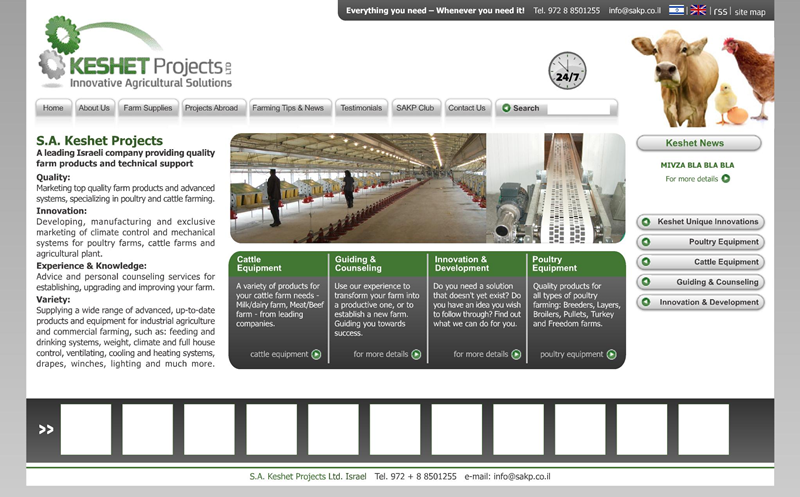Viewport: 800px width, 497px height.
Task: Click the cow and chicken header image
Action: pos(703,78)
